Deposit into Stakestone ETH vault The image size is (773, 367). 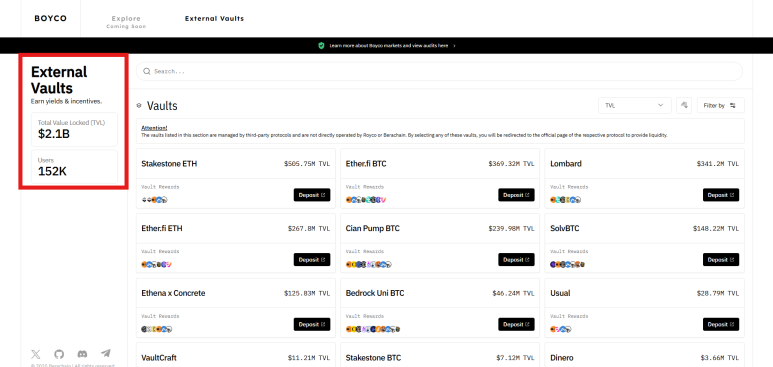click(x=312, y=195)
